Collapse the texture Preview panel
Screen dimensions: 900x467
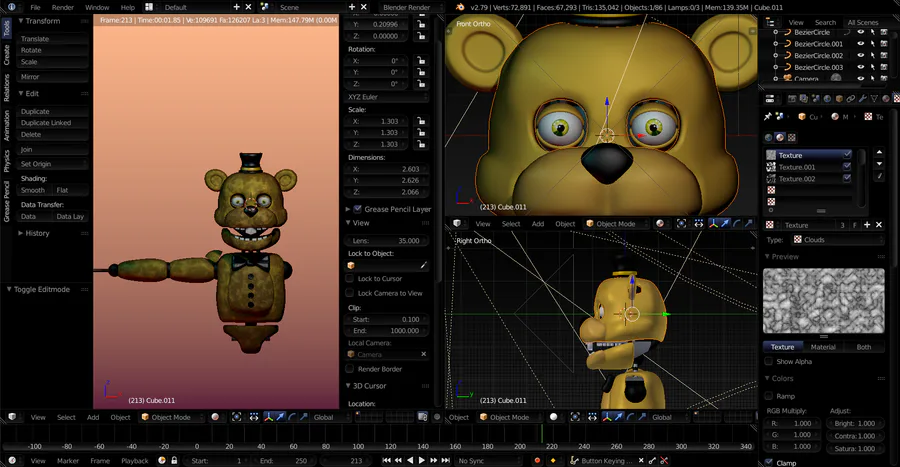point(767,256)
